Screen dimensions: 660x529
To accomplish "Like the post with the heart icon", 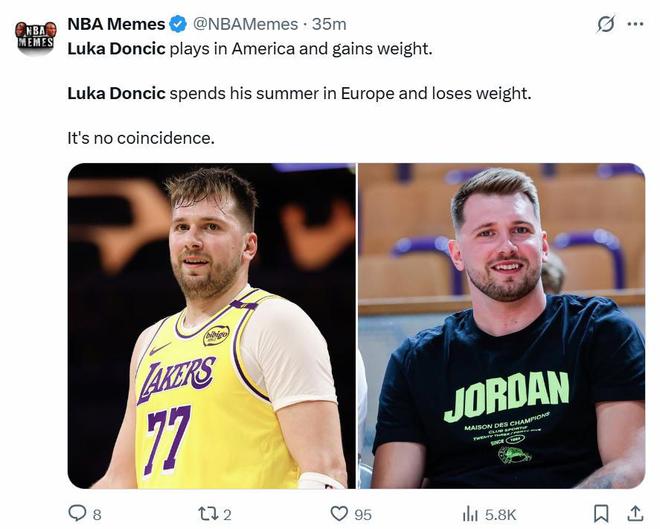I will [340, 513].
